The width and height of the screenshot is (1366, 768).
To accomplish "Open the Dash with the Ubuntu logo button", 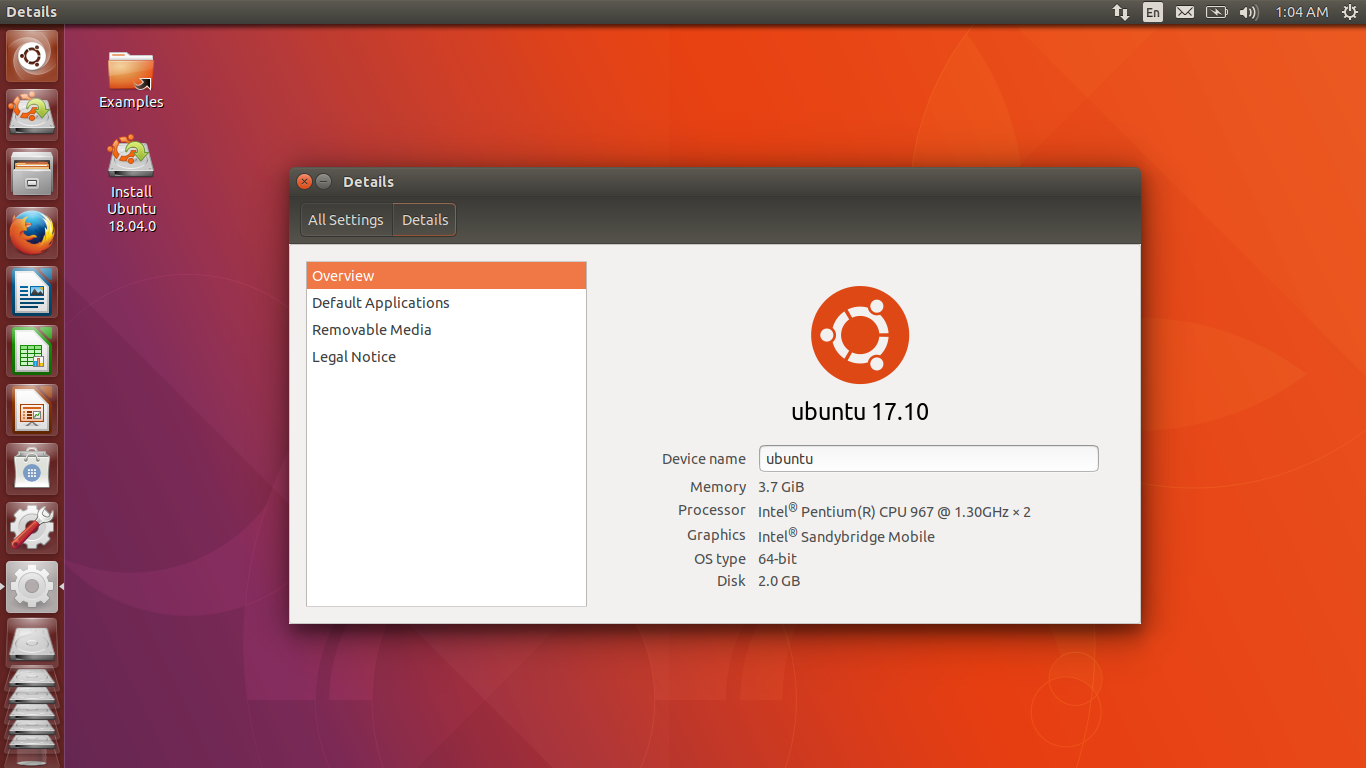I will 32,55.
